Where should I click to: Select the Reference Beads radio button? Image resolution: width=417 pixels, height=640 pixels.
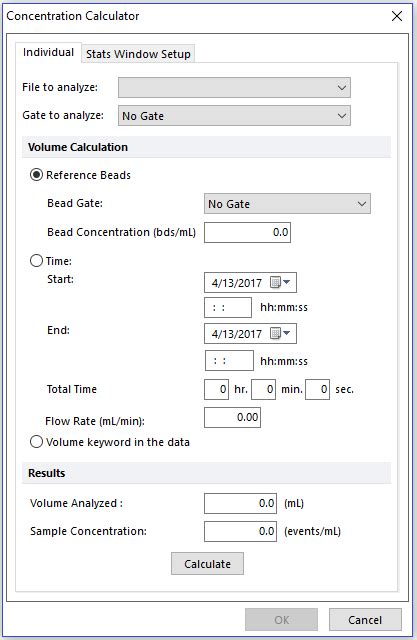point(36,175)
